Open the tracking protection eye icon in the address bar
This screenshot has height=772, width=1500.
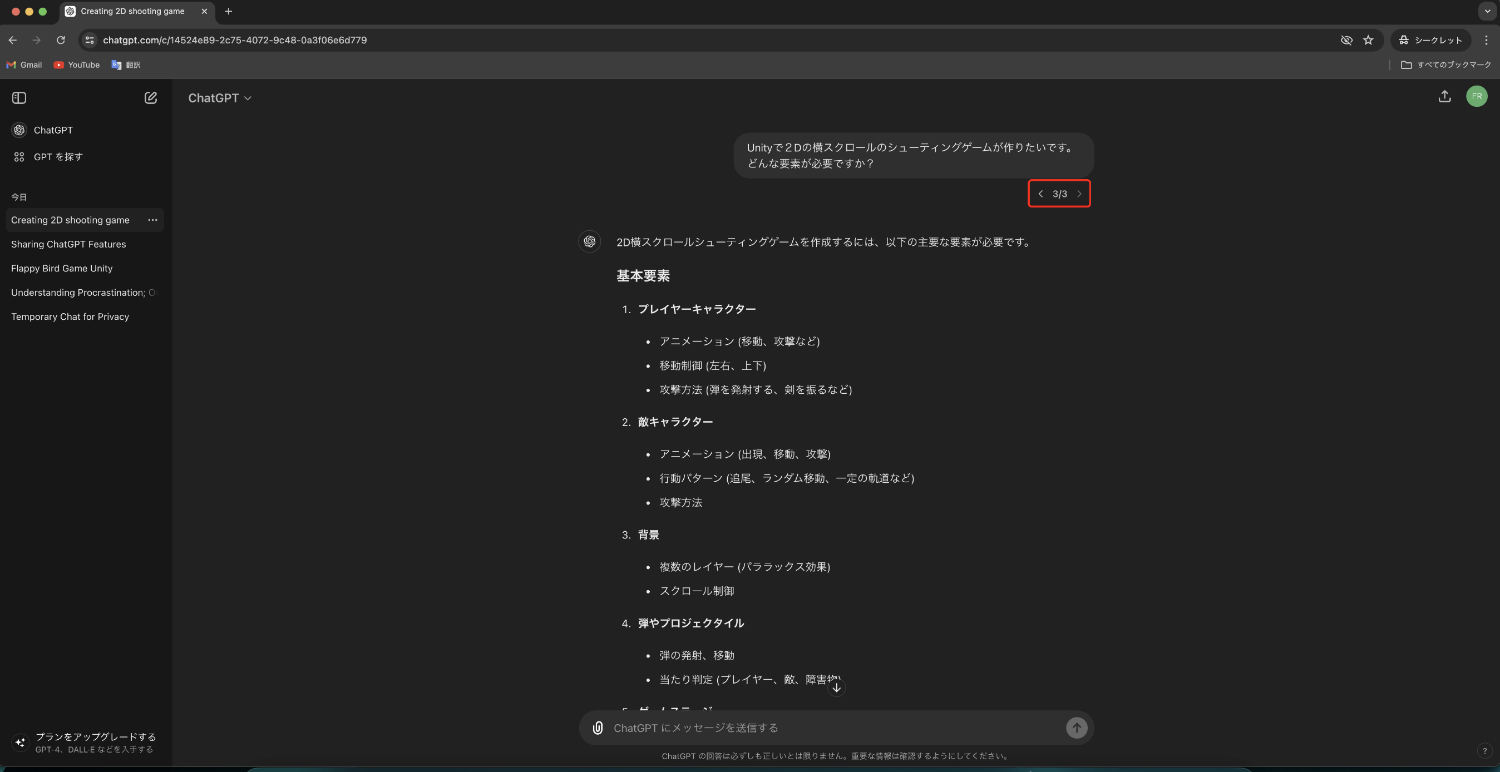click(x=1346, y=40)
